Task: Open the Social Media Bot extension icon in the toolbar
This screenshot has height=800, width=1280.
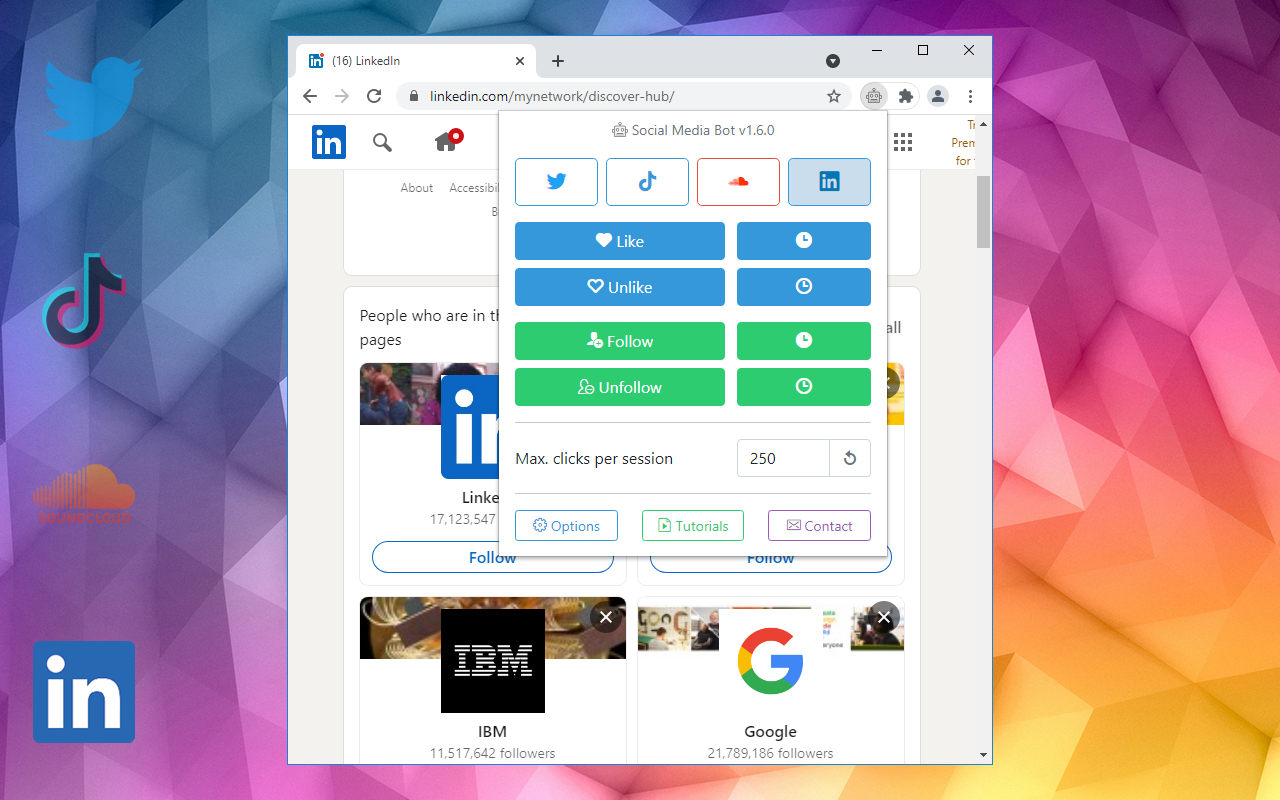Action: pos(874,96)
